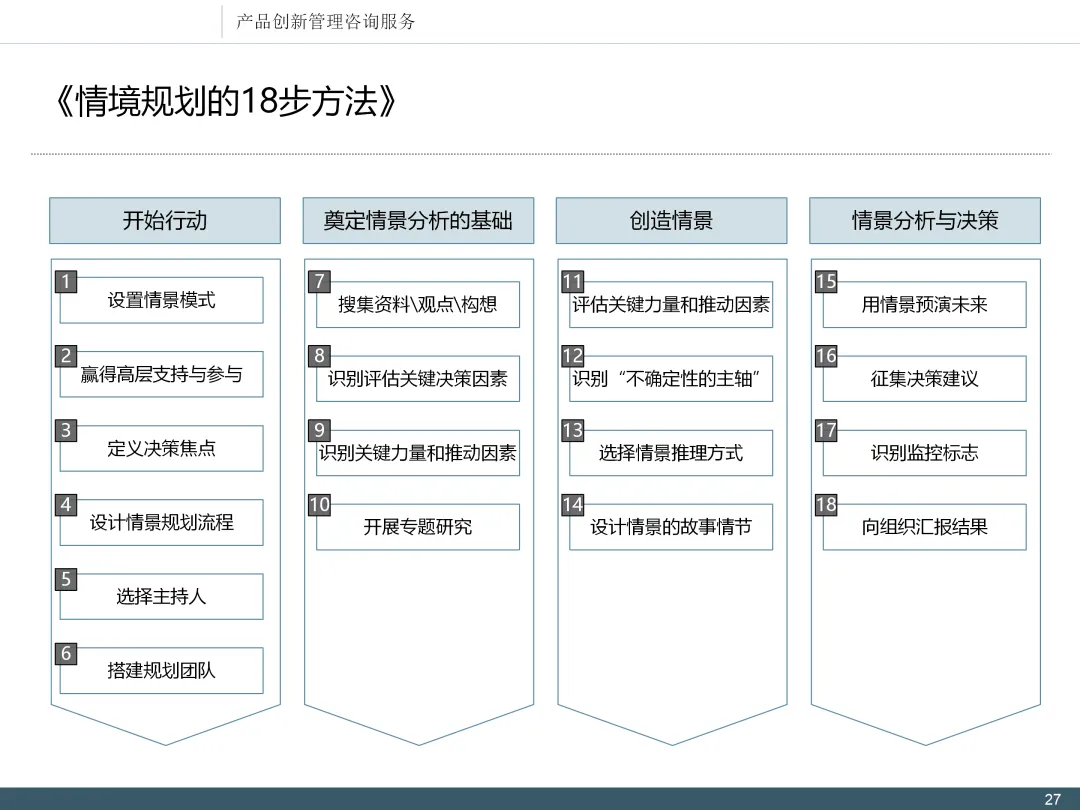
Task: Click the number badge 7
Action: tap(320, 281)
